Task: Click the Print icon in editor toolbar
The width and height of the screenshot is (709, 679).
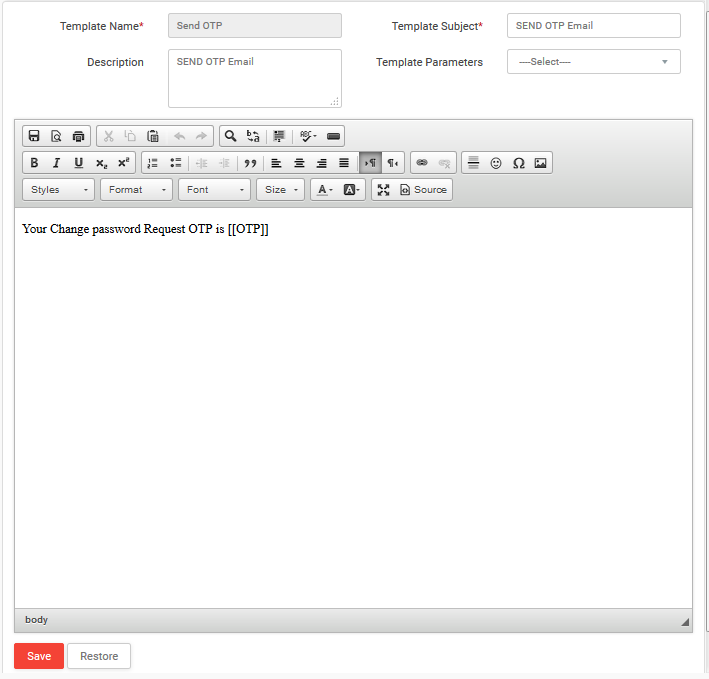Action: pos(79,136)
